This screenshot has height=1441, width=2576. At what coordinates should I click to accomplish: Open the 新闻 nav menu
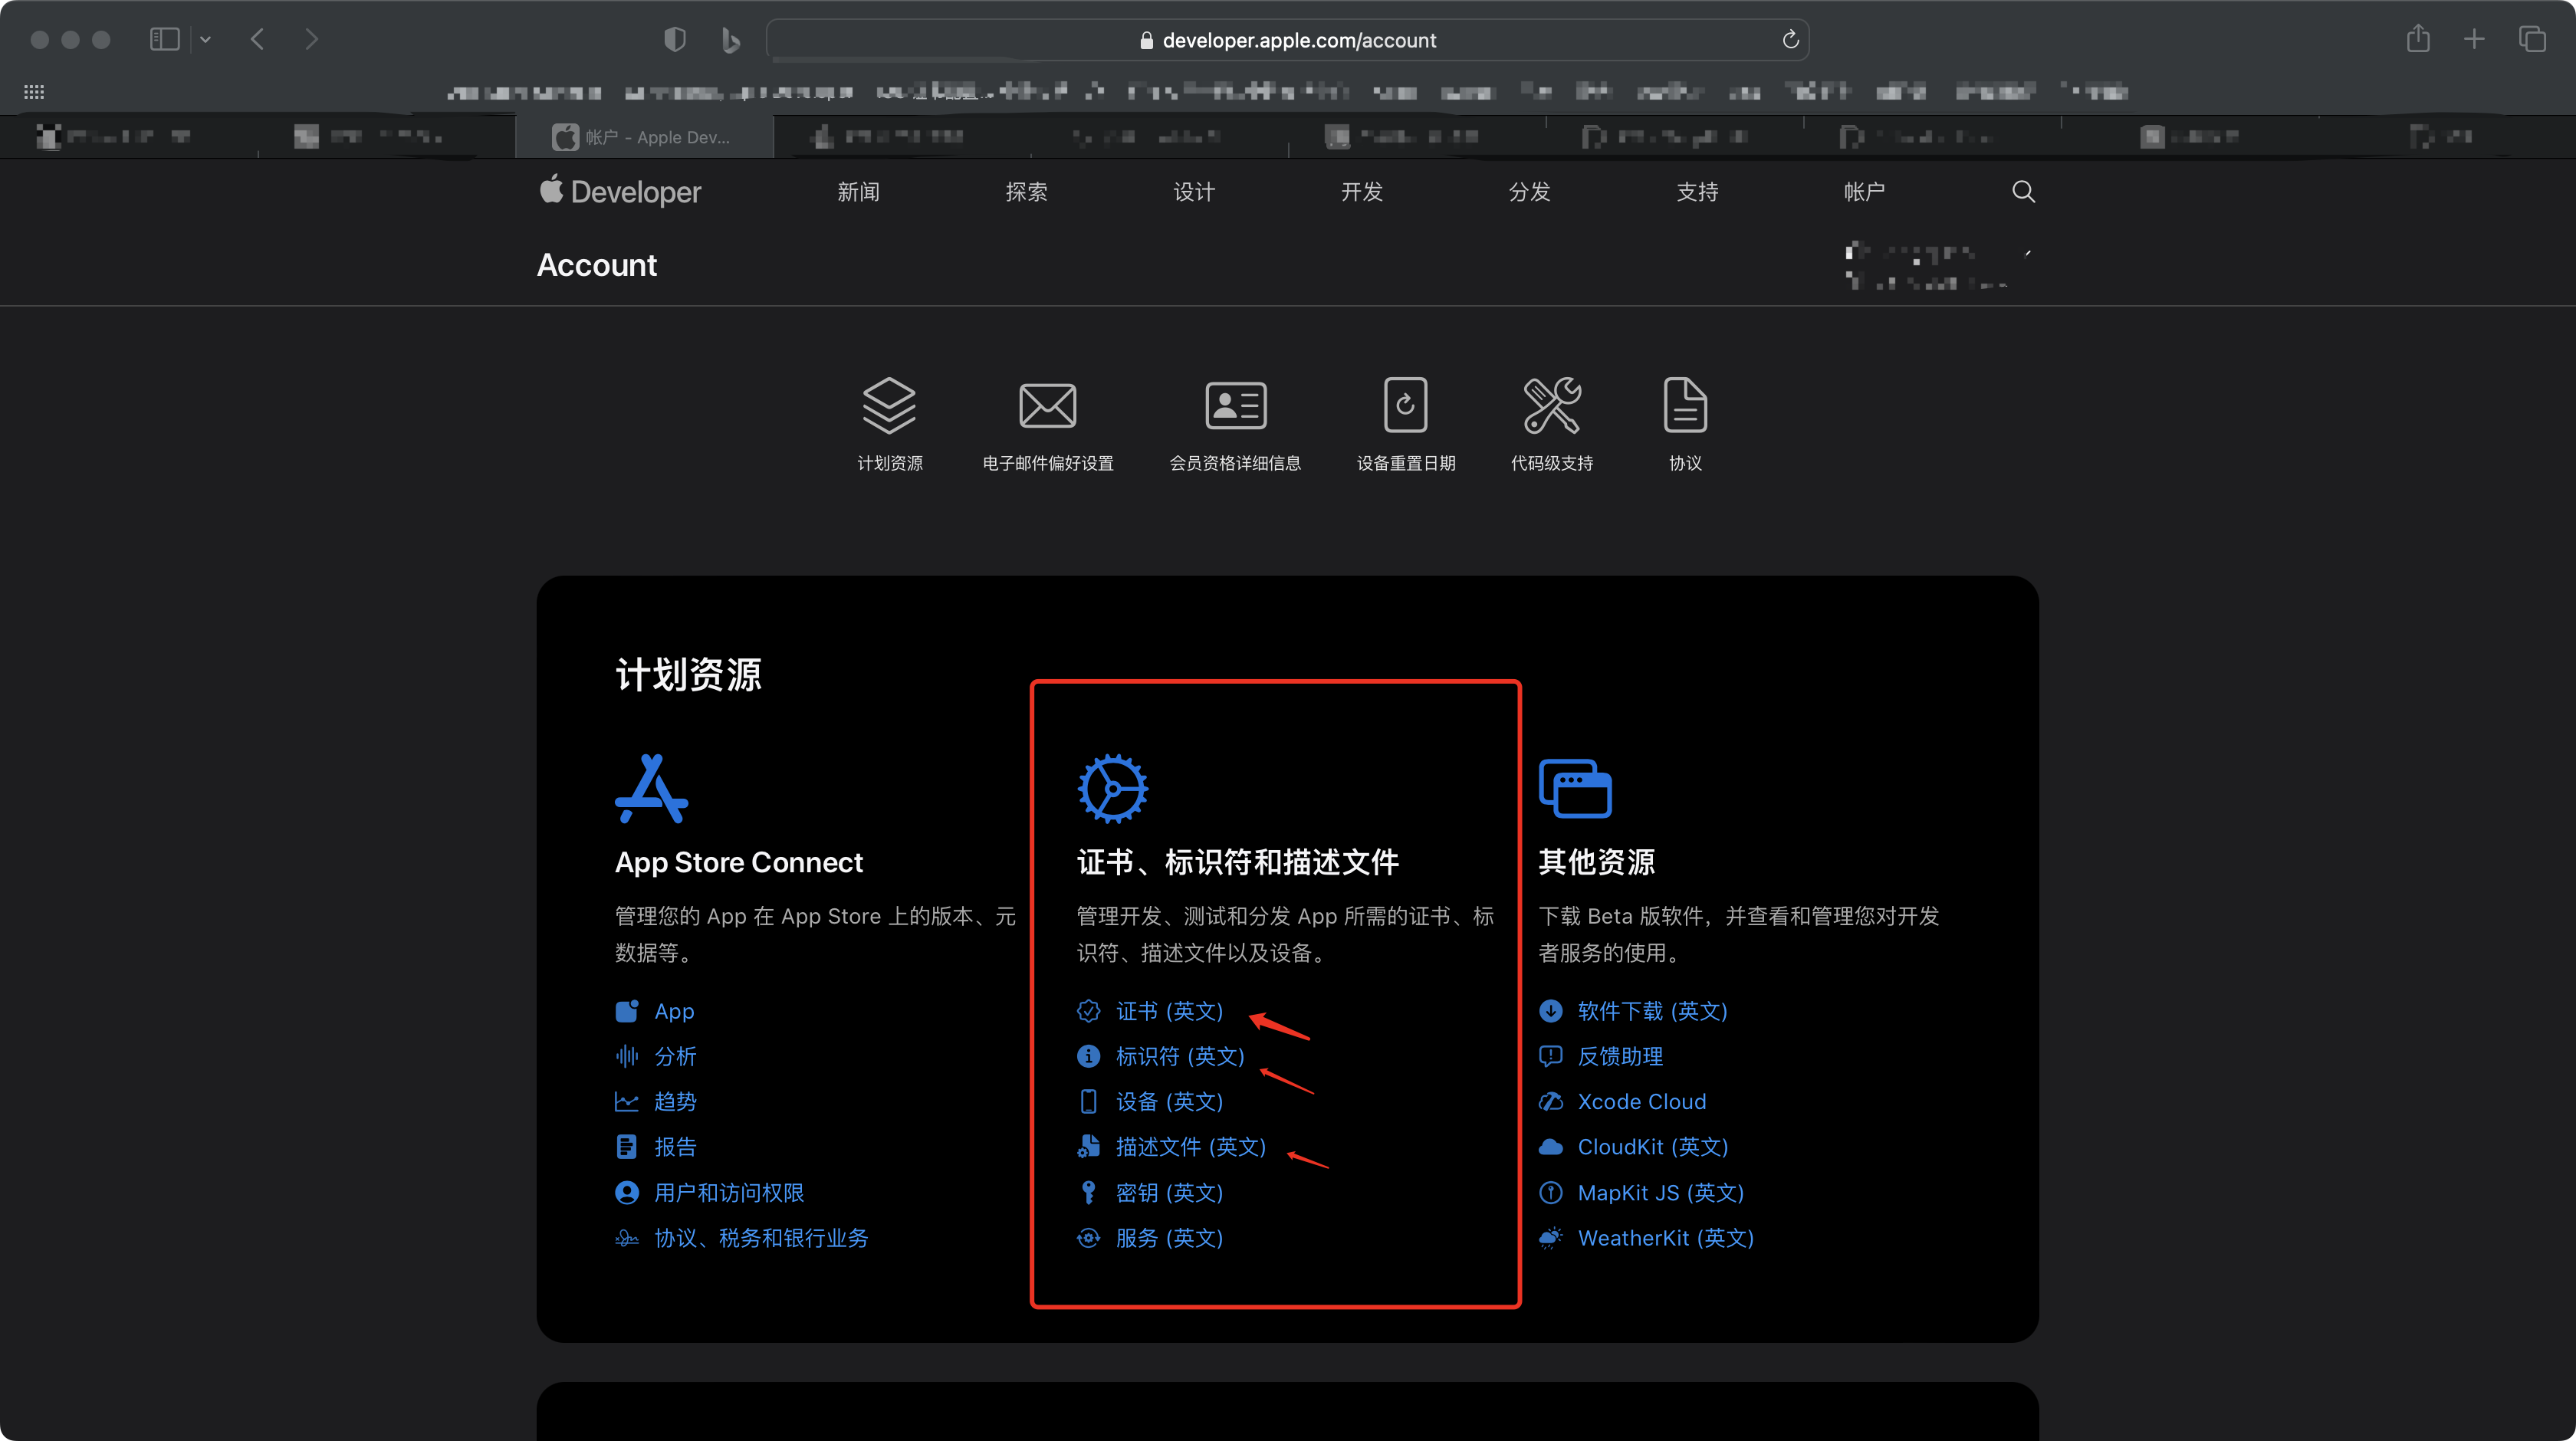point(858,191)
